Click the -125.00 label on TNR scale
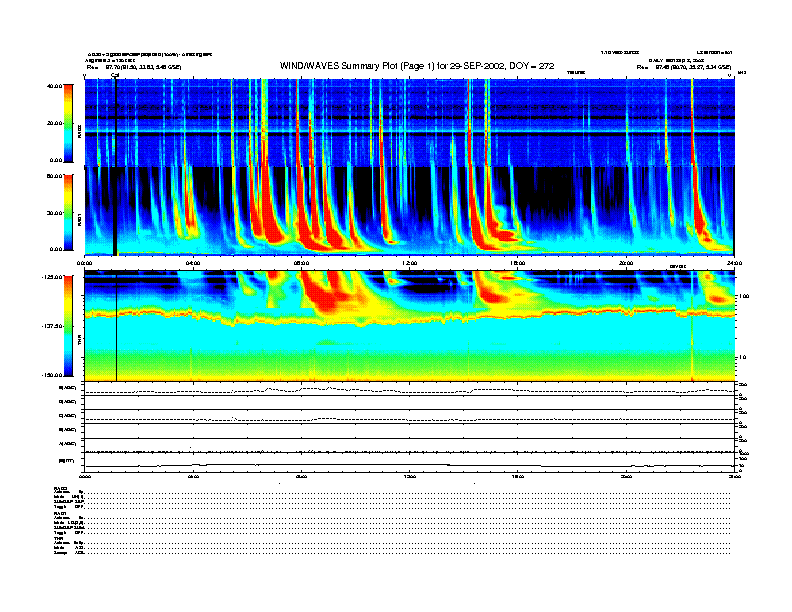 coord(52,277)
